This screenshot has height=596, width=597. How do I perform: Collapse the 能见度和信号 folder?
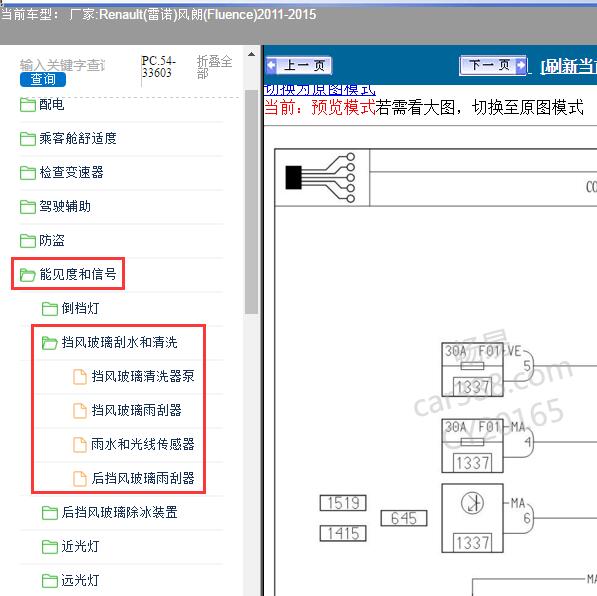(x=78, y=274)
